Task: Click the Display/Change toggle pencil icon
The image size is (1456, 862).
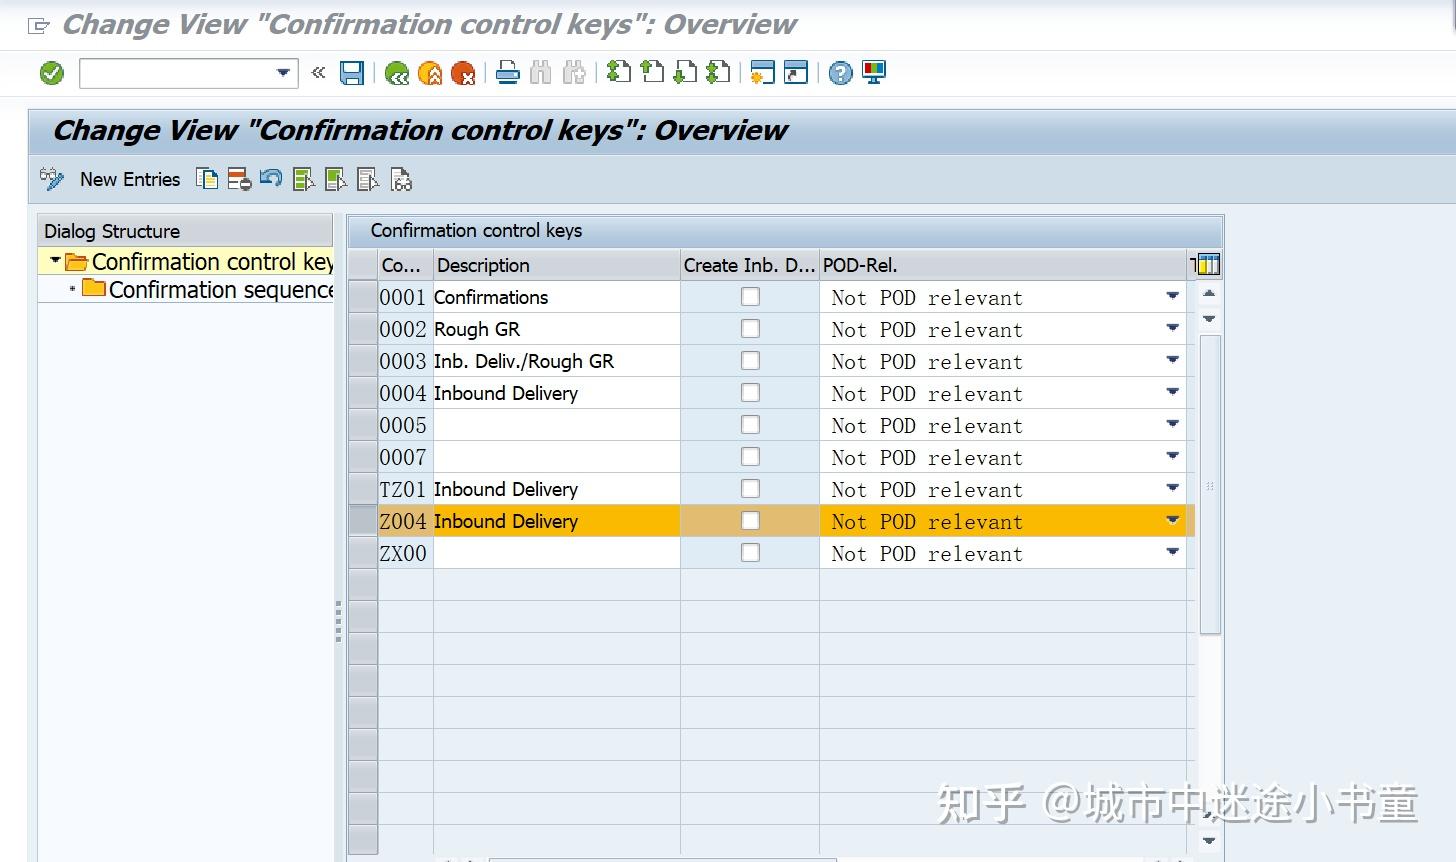Action: click(51, 179)
